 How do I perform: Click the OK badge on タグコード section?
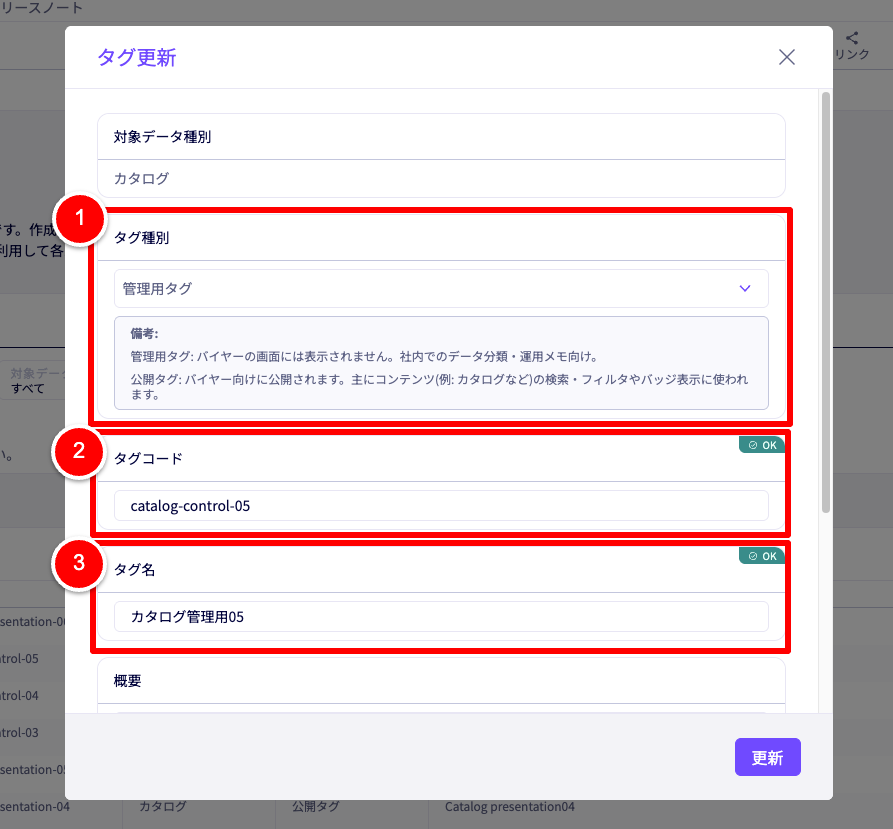coord(762,445)
